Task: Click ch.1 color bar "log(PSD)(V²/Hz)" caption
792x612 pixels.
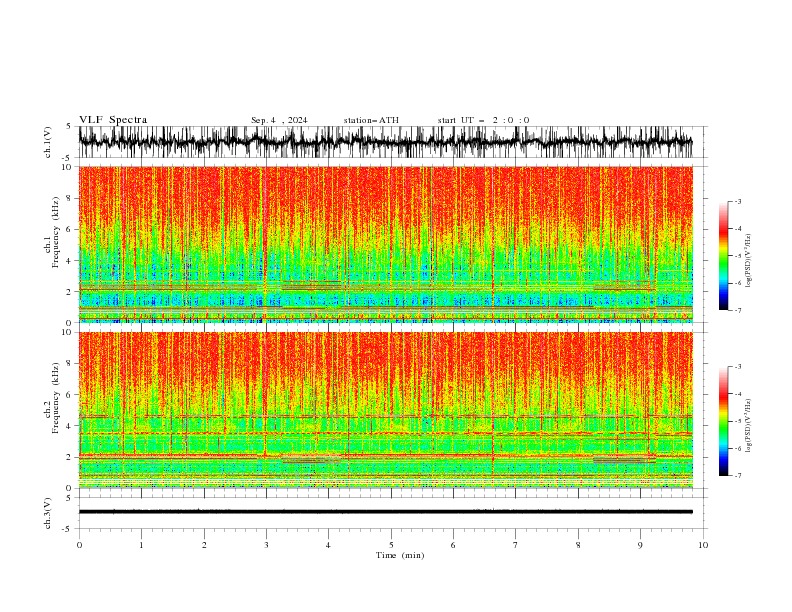Action: click(749, 261)
